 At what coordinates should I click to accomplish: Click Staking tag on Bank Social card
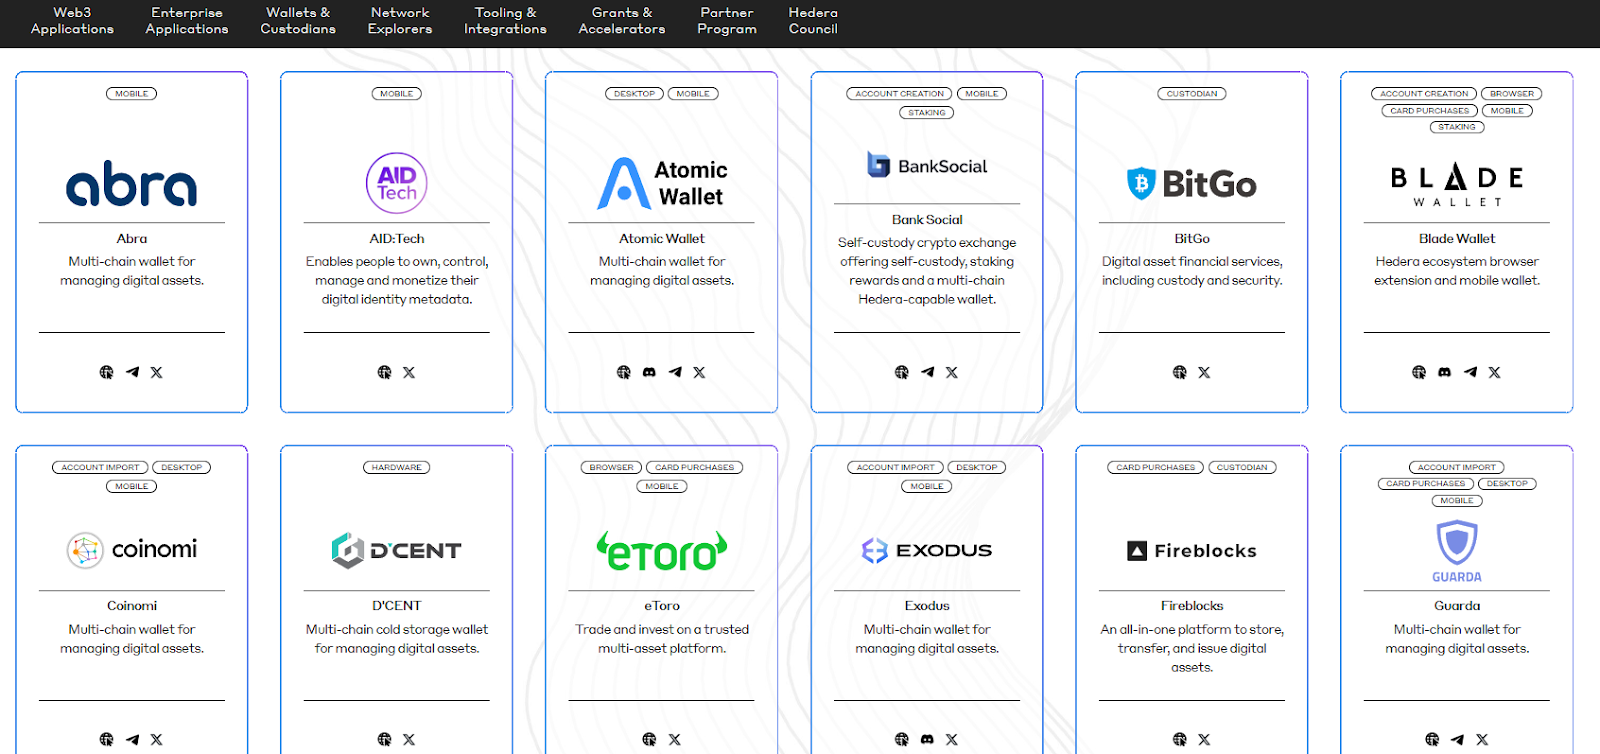927,113
